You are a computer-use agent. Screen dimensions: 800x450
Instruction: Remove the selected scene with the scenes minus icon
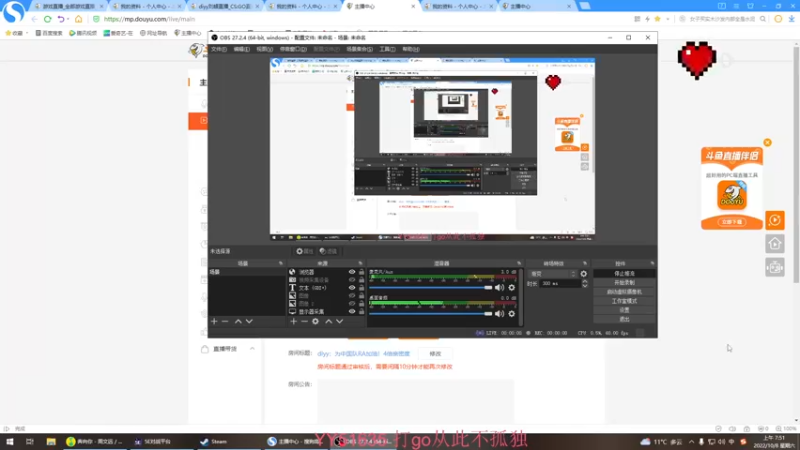tap(225, 321)
